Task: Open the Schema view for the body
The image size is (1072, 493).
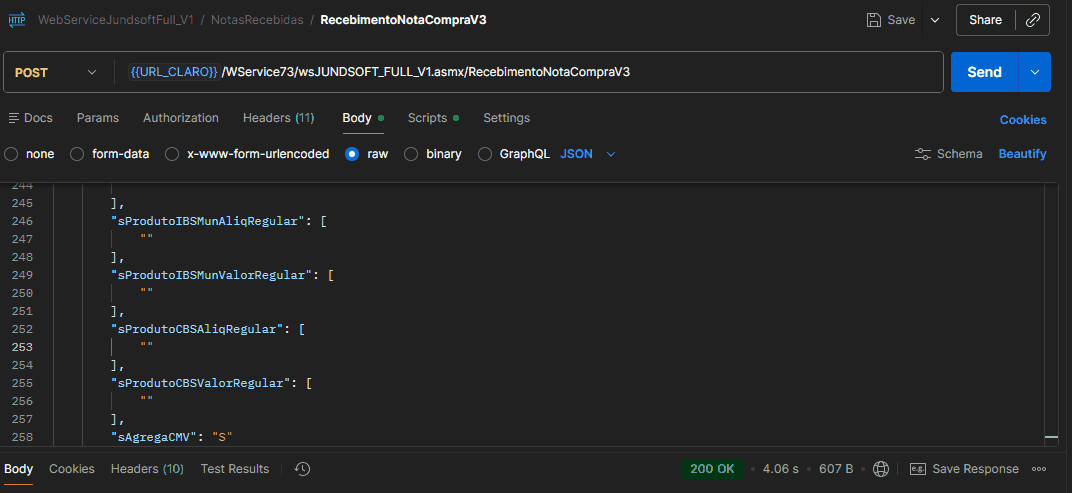Action: pos(948,154)
